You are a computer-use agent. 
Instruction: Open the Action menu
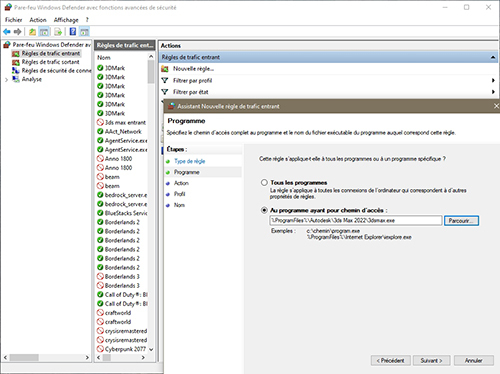[38, 20]
